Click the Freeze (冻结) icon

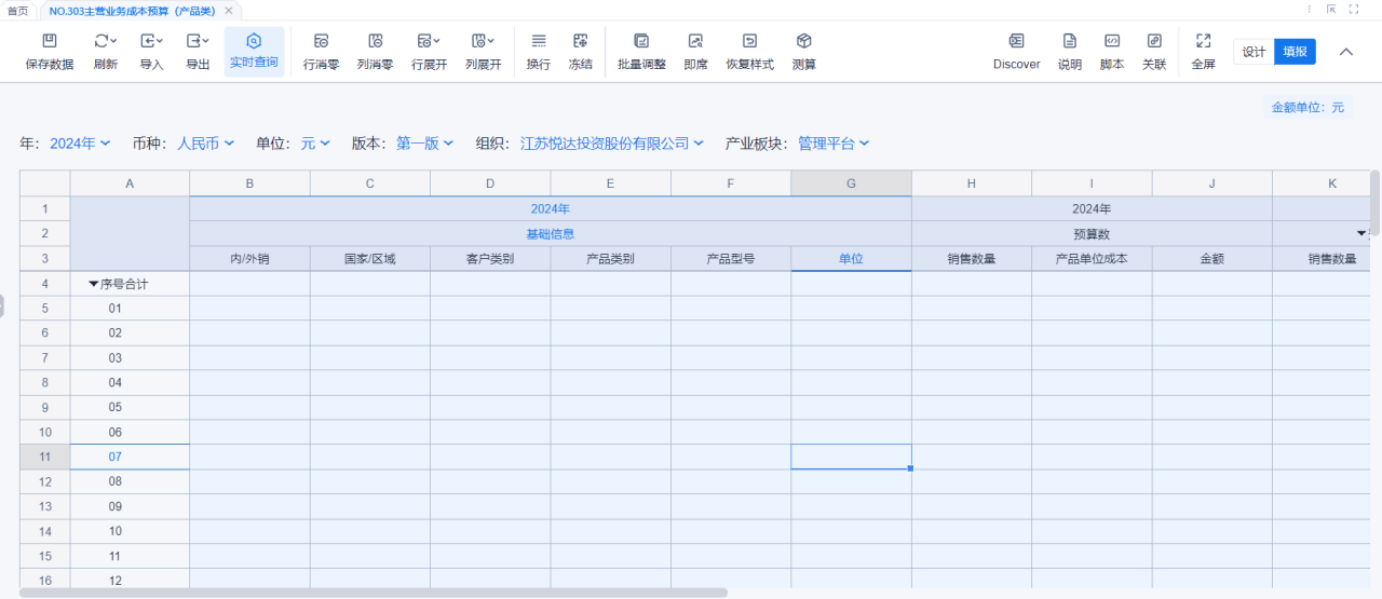click(x=580, y=42)
